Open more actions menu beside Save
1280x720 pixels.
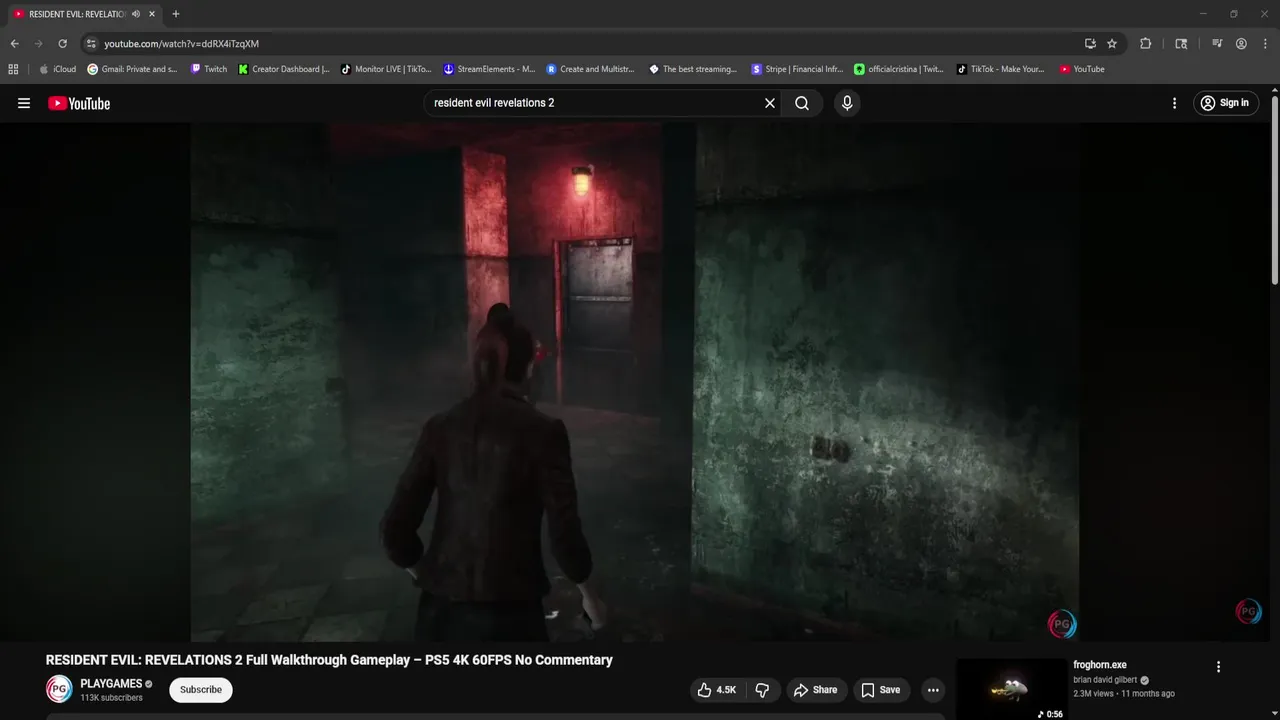pyautogui.click(x=933, y=690)
